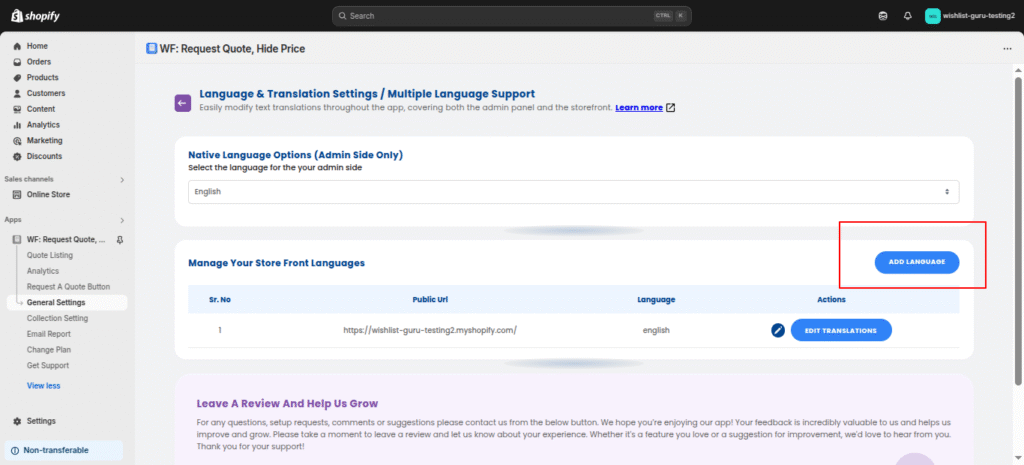This screenshot has height=465, width=1024.
Task: Click the Non-transferable info badge
Action: 63,450
